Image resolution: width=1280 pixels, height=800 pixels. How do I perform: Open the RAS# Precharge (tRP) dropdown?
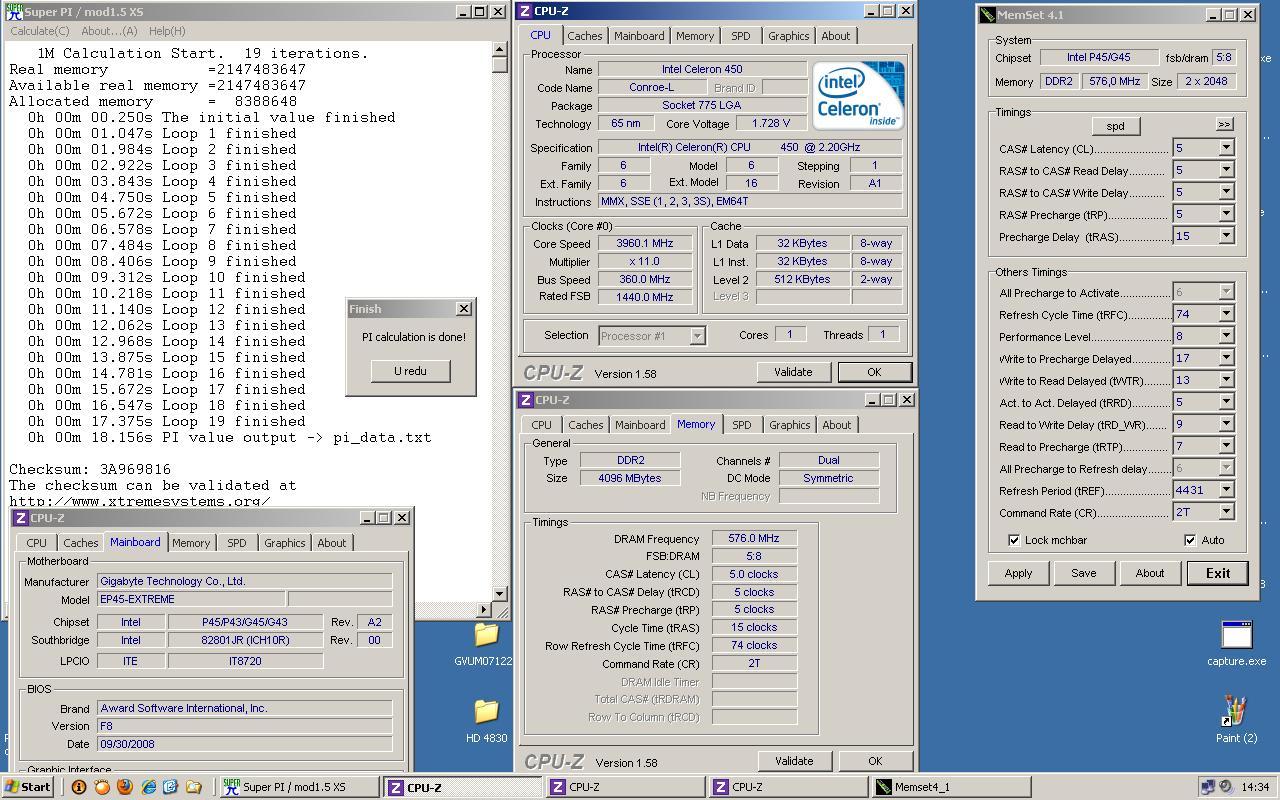1226,214
